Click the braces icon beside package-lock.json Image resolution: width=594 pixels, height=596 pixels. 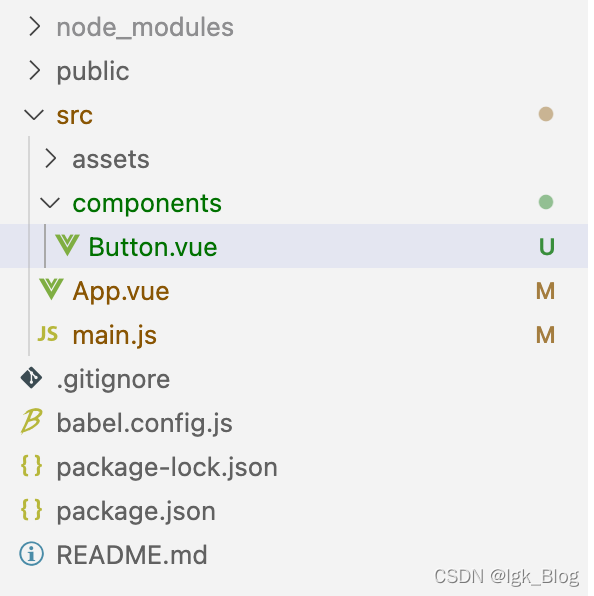pyautogui.click(x=32, y=466)
